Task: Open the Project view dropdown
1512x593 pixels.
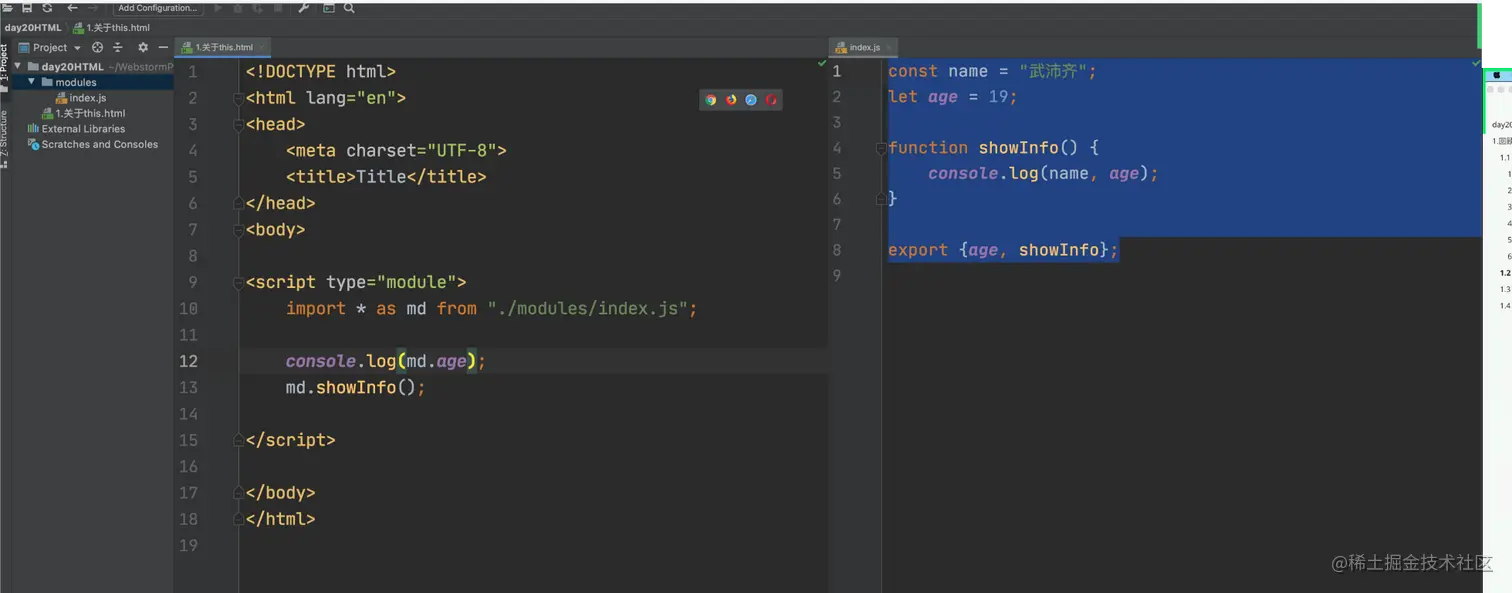Action: coord(50,47)
